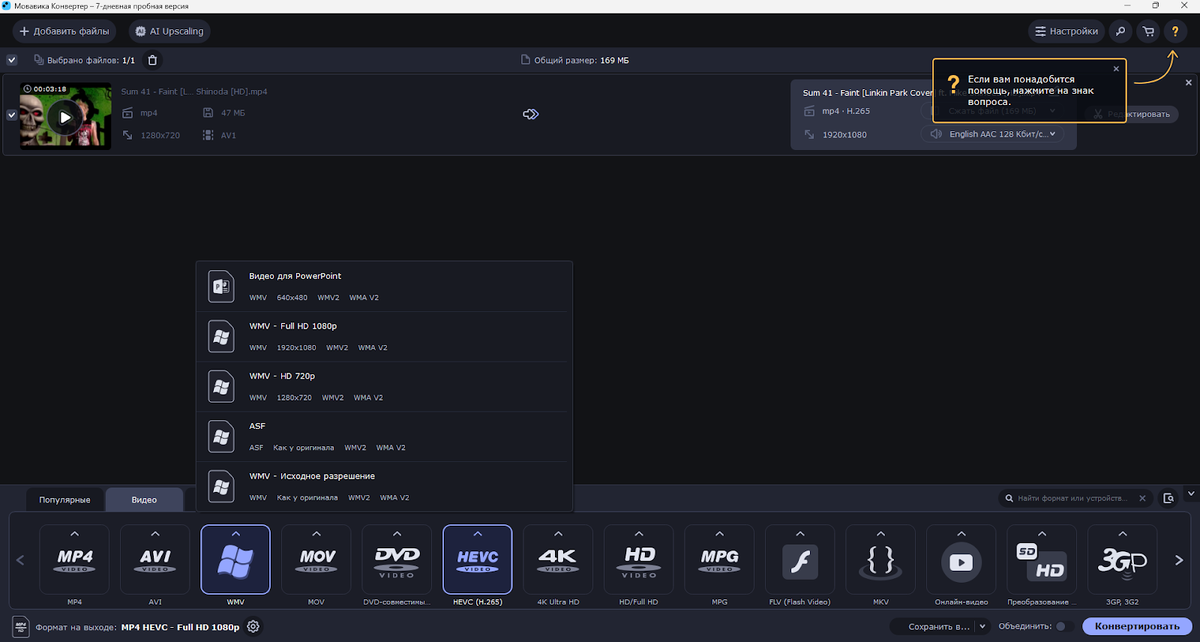Select the MKV format icon

coord(880,560)
